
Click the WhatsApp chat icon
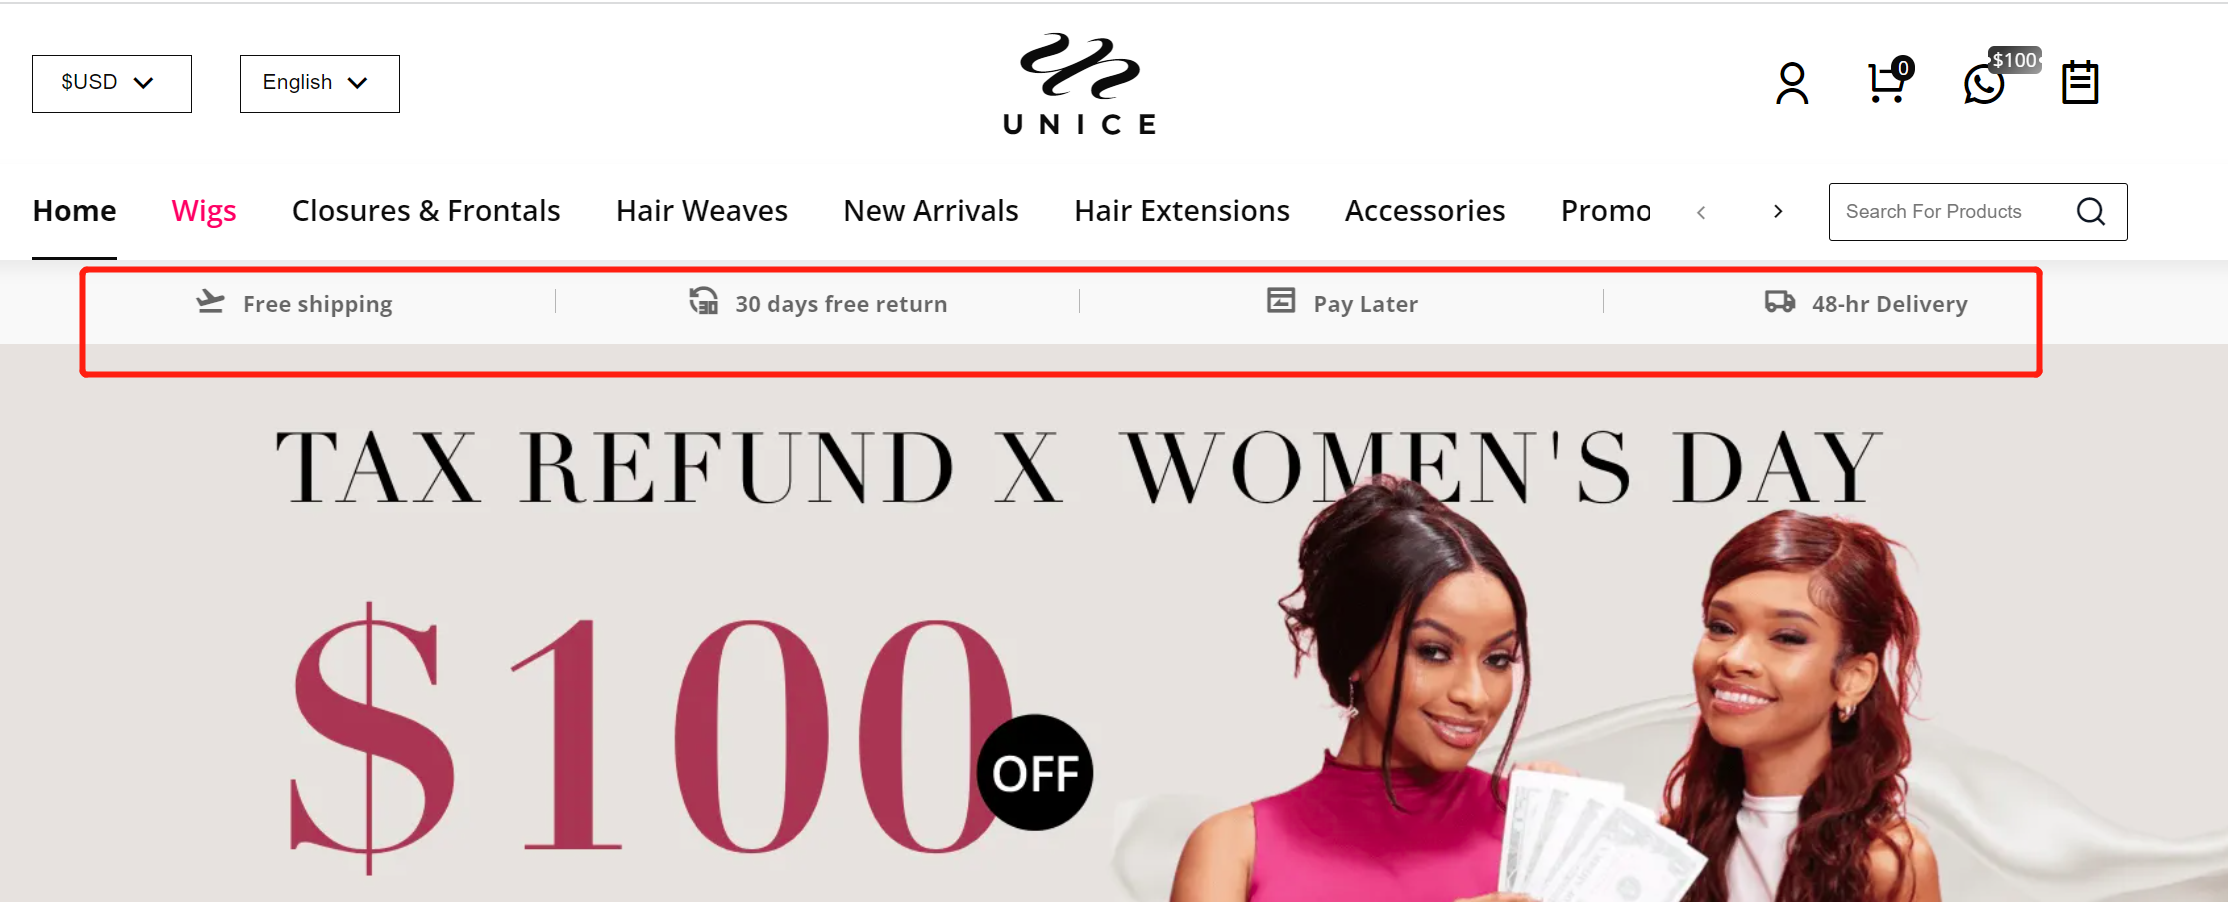click(x=1984, y=84)
